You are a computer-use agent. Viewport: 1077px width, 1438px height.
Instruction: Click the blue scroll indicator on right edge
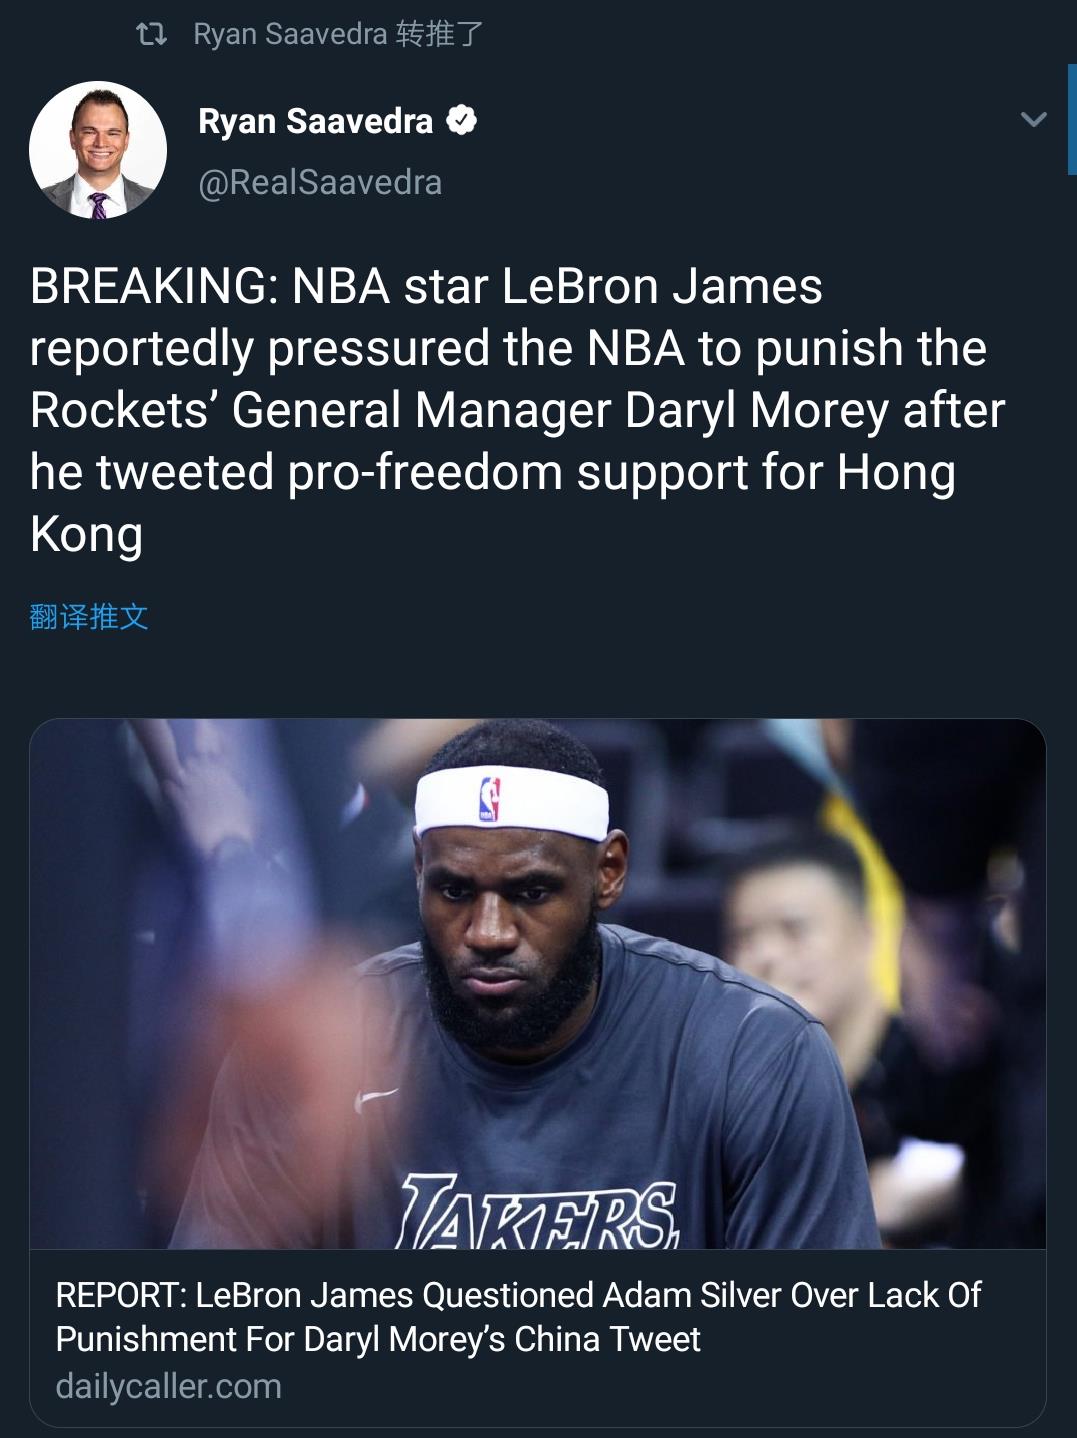pyautogui.click(x=1072, y=120)
